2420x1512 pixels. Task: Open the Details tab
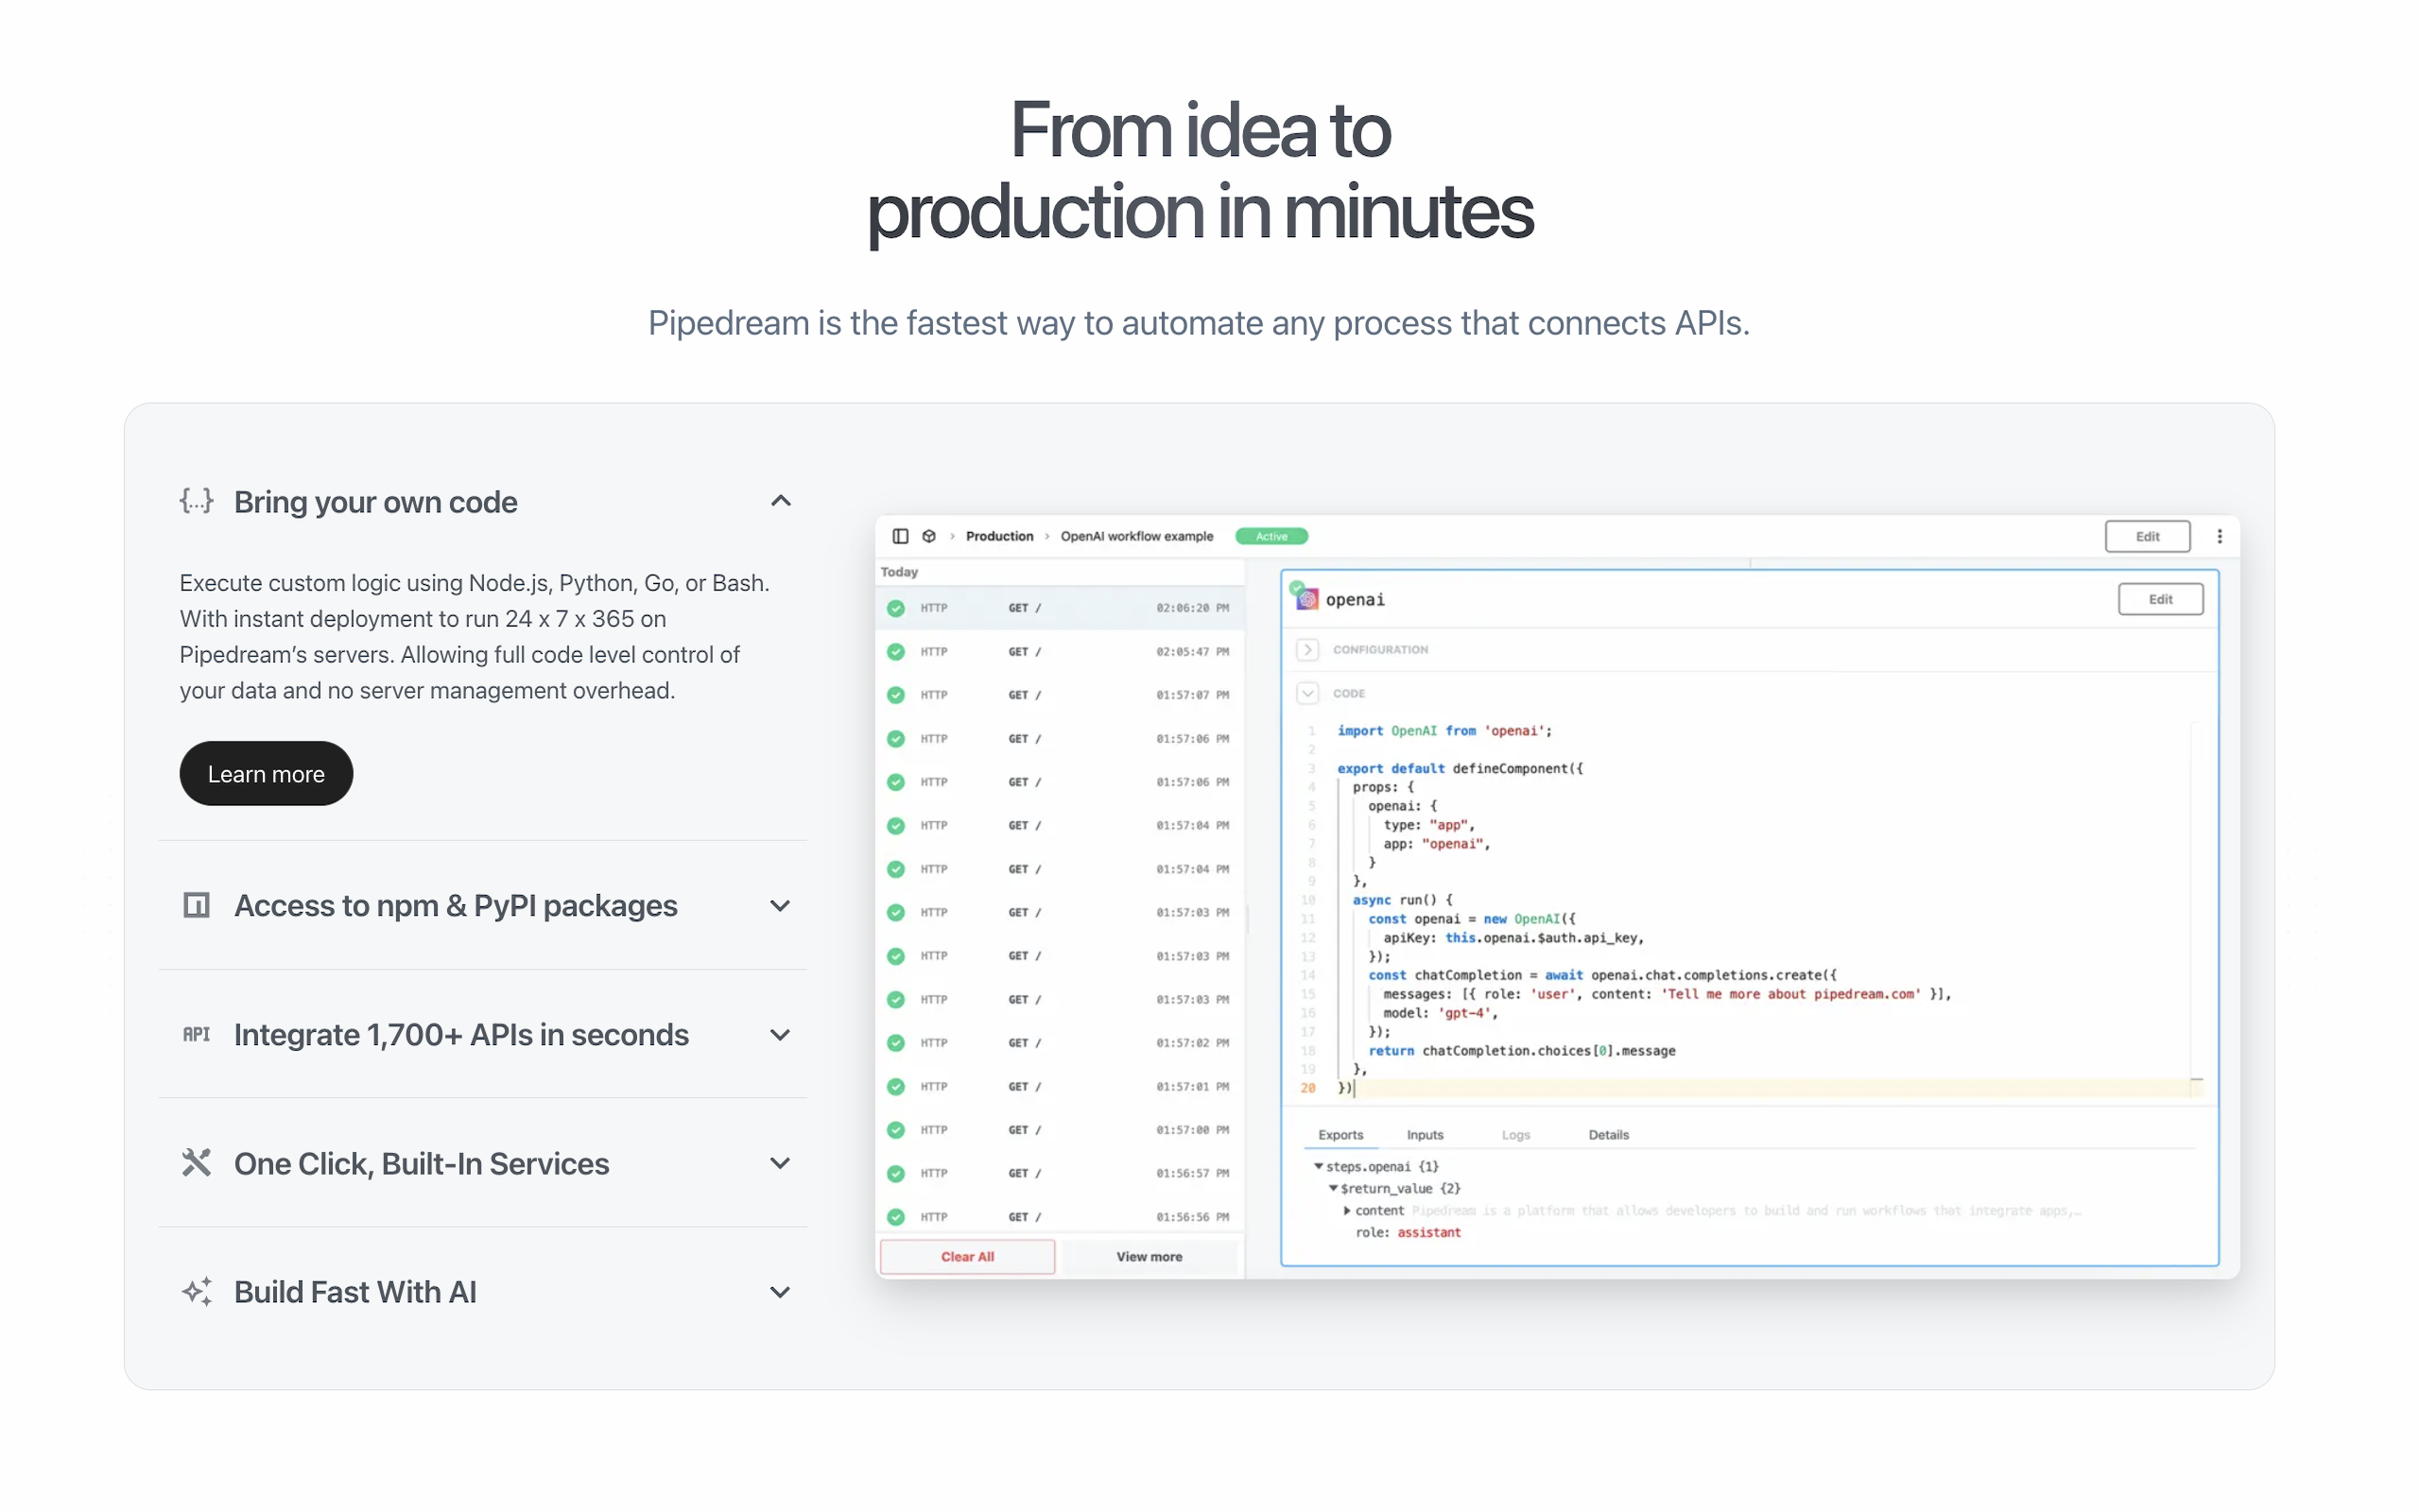(x=1608, y=1134)
